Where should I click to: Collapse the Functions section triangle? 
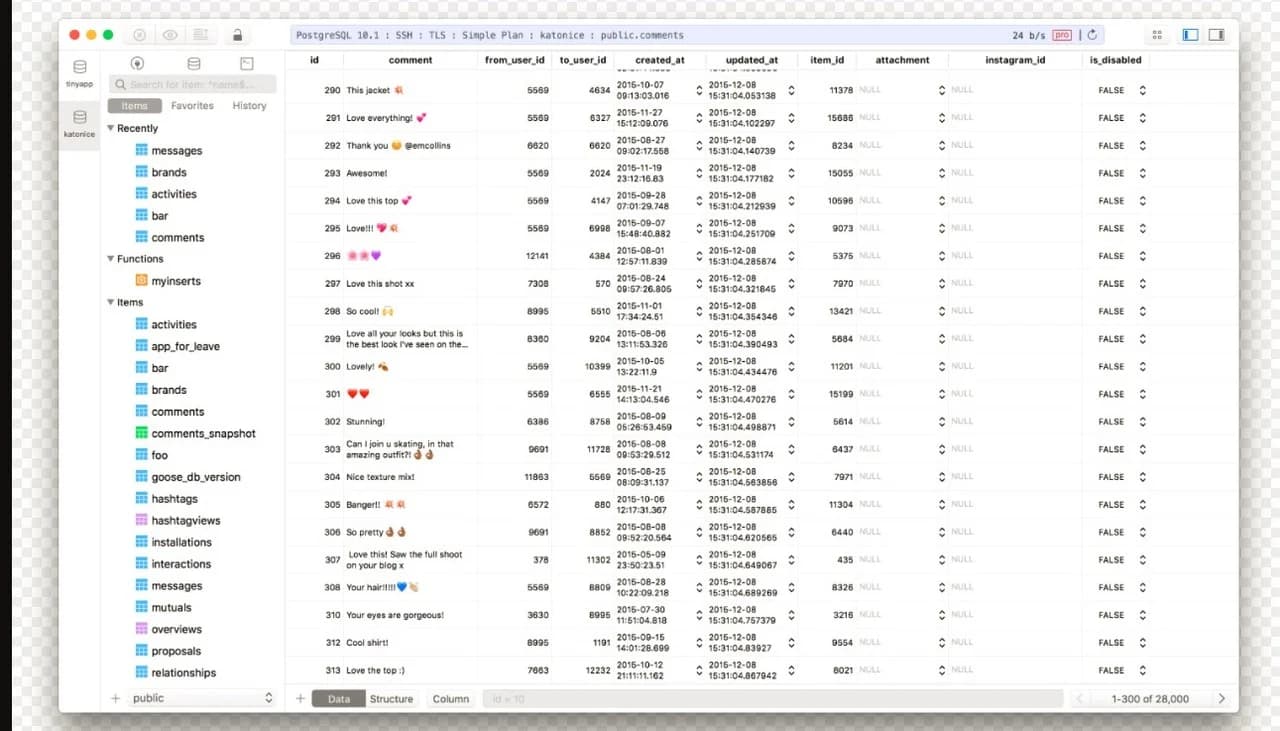(x=110, y=258)
